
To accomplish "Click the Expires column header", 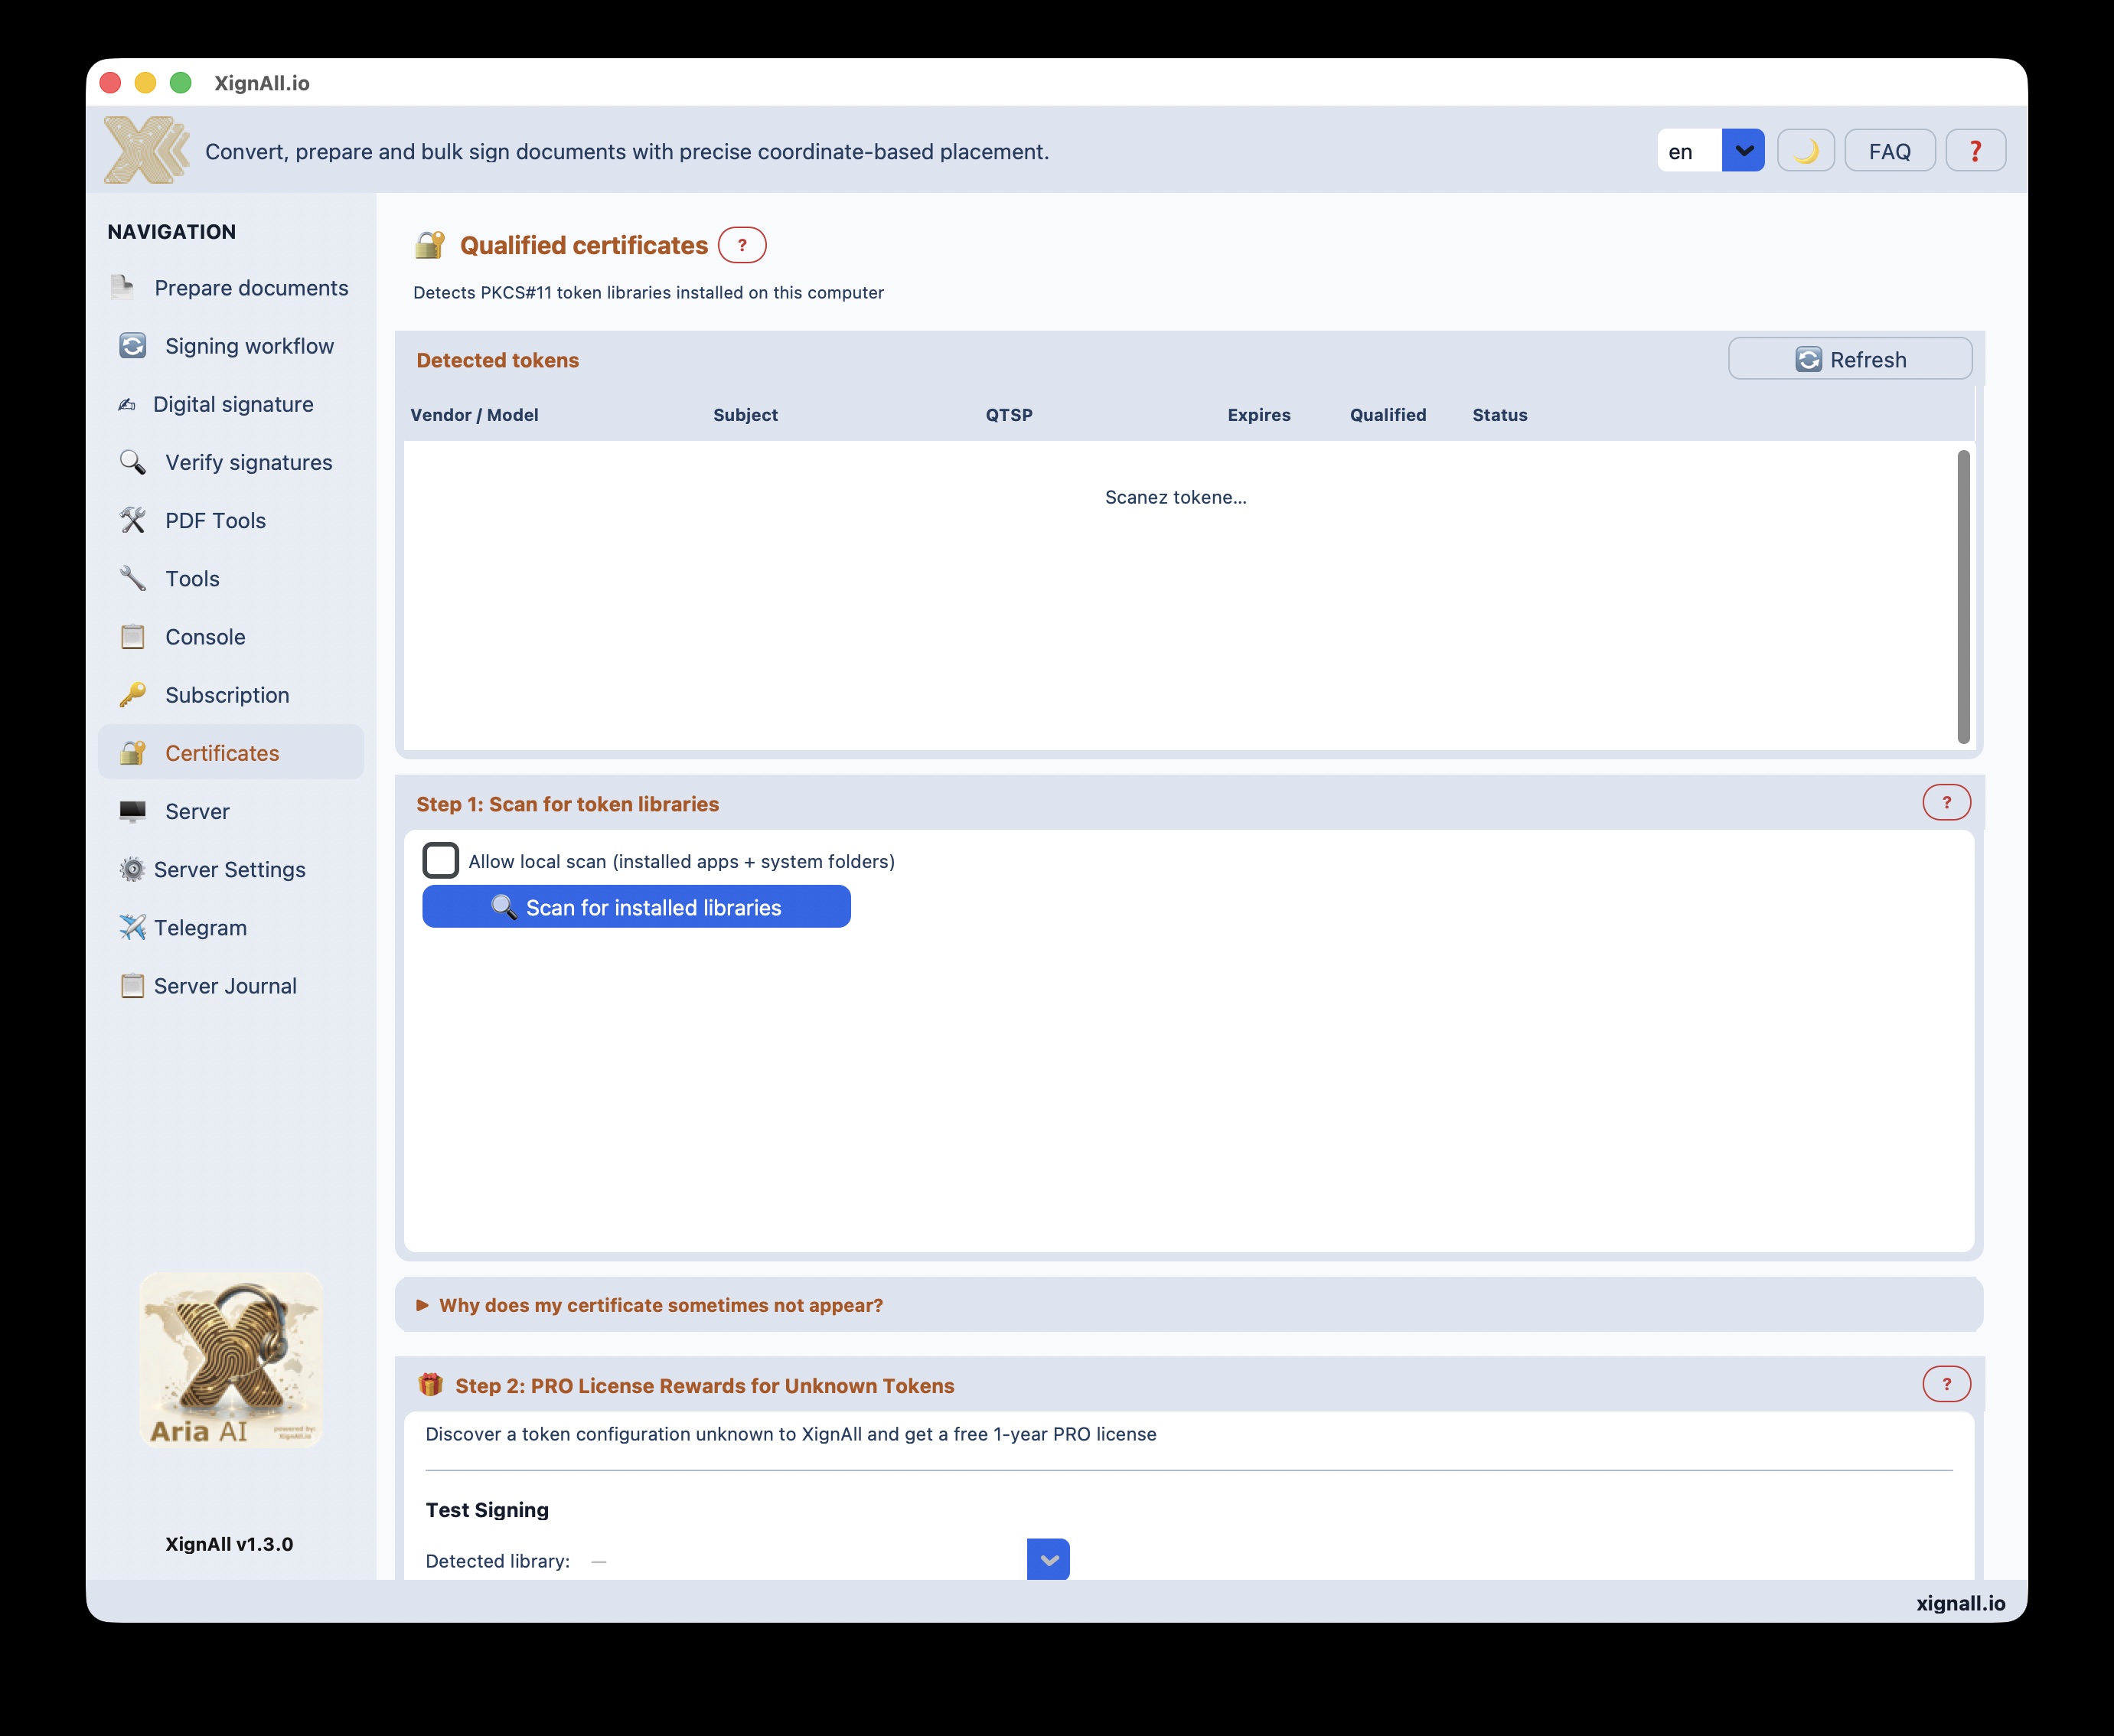I will coord(1259,415).
